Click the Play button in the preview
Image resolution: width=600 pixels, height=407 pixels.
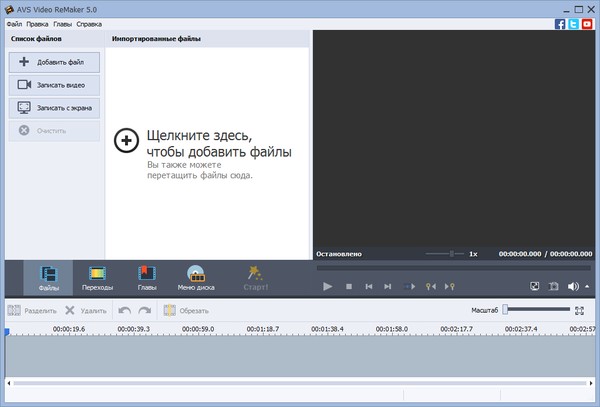click(x=327, y=287)
